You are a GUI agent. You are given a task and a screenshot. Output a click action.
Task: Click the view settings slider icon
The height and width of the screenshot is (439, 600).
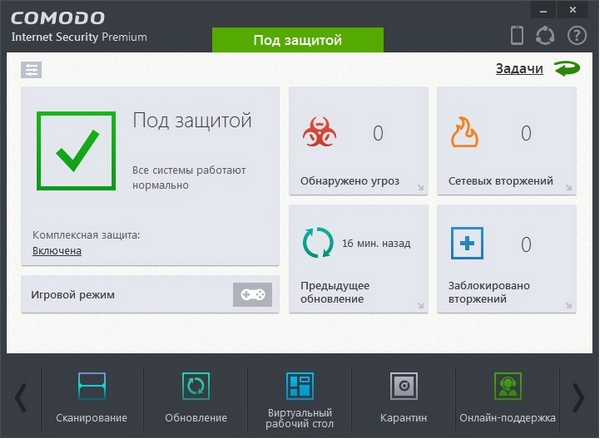click(32, 70)
